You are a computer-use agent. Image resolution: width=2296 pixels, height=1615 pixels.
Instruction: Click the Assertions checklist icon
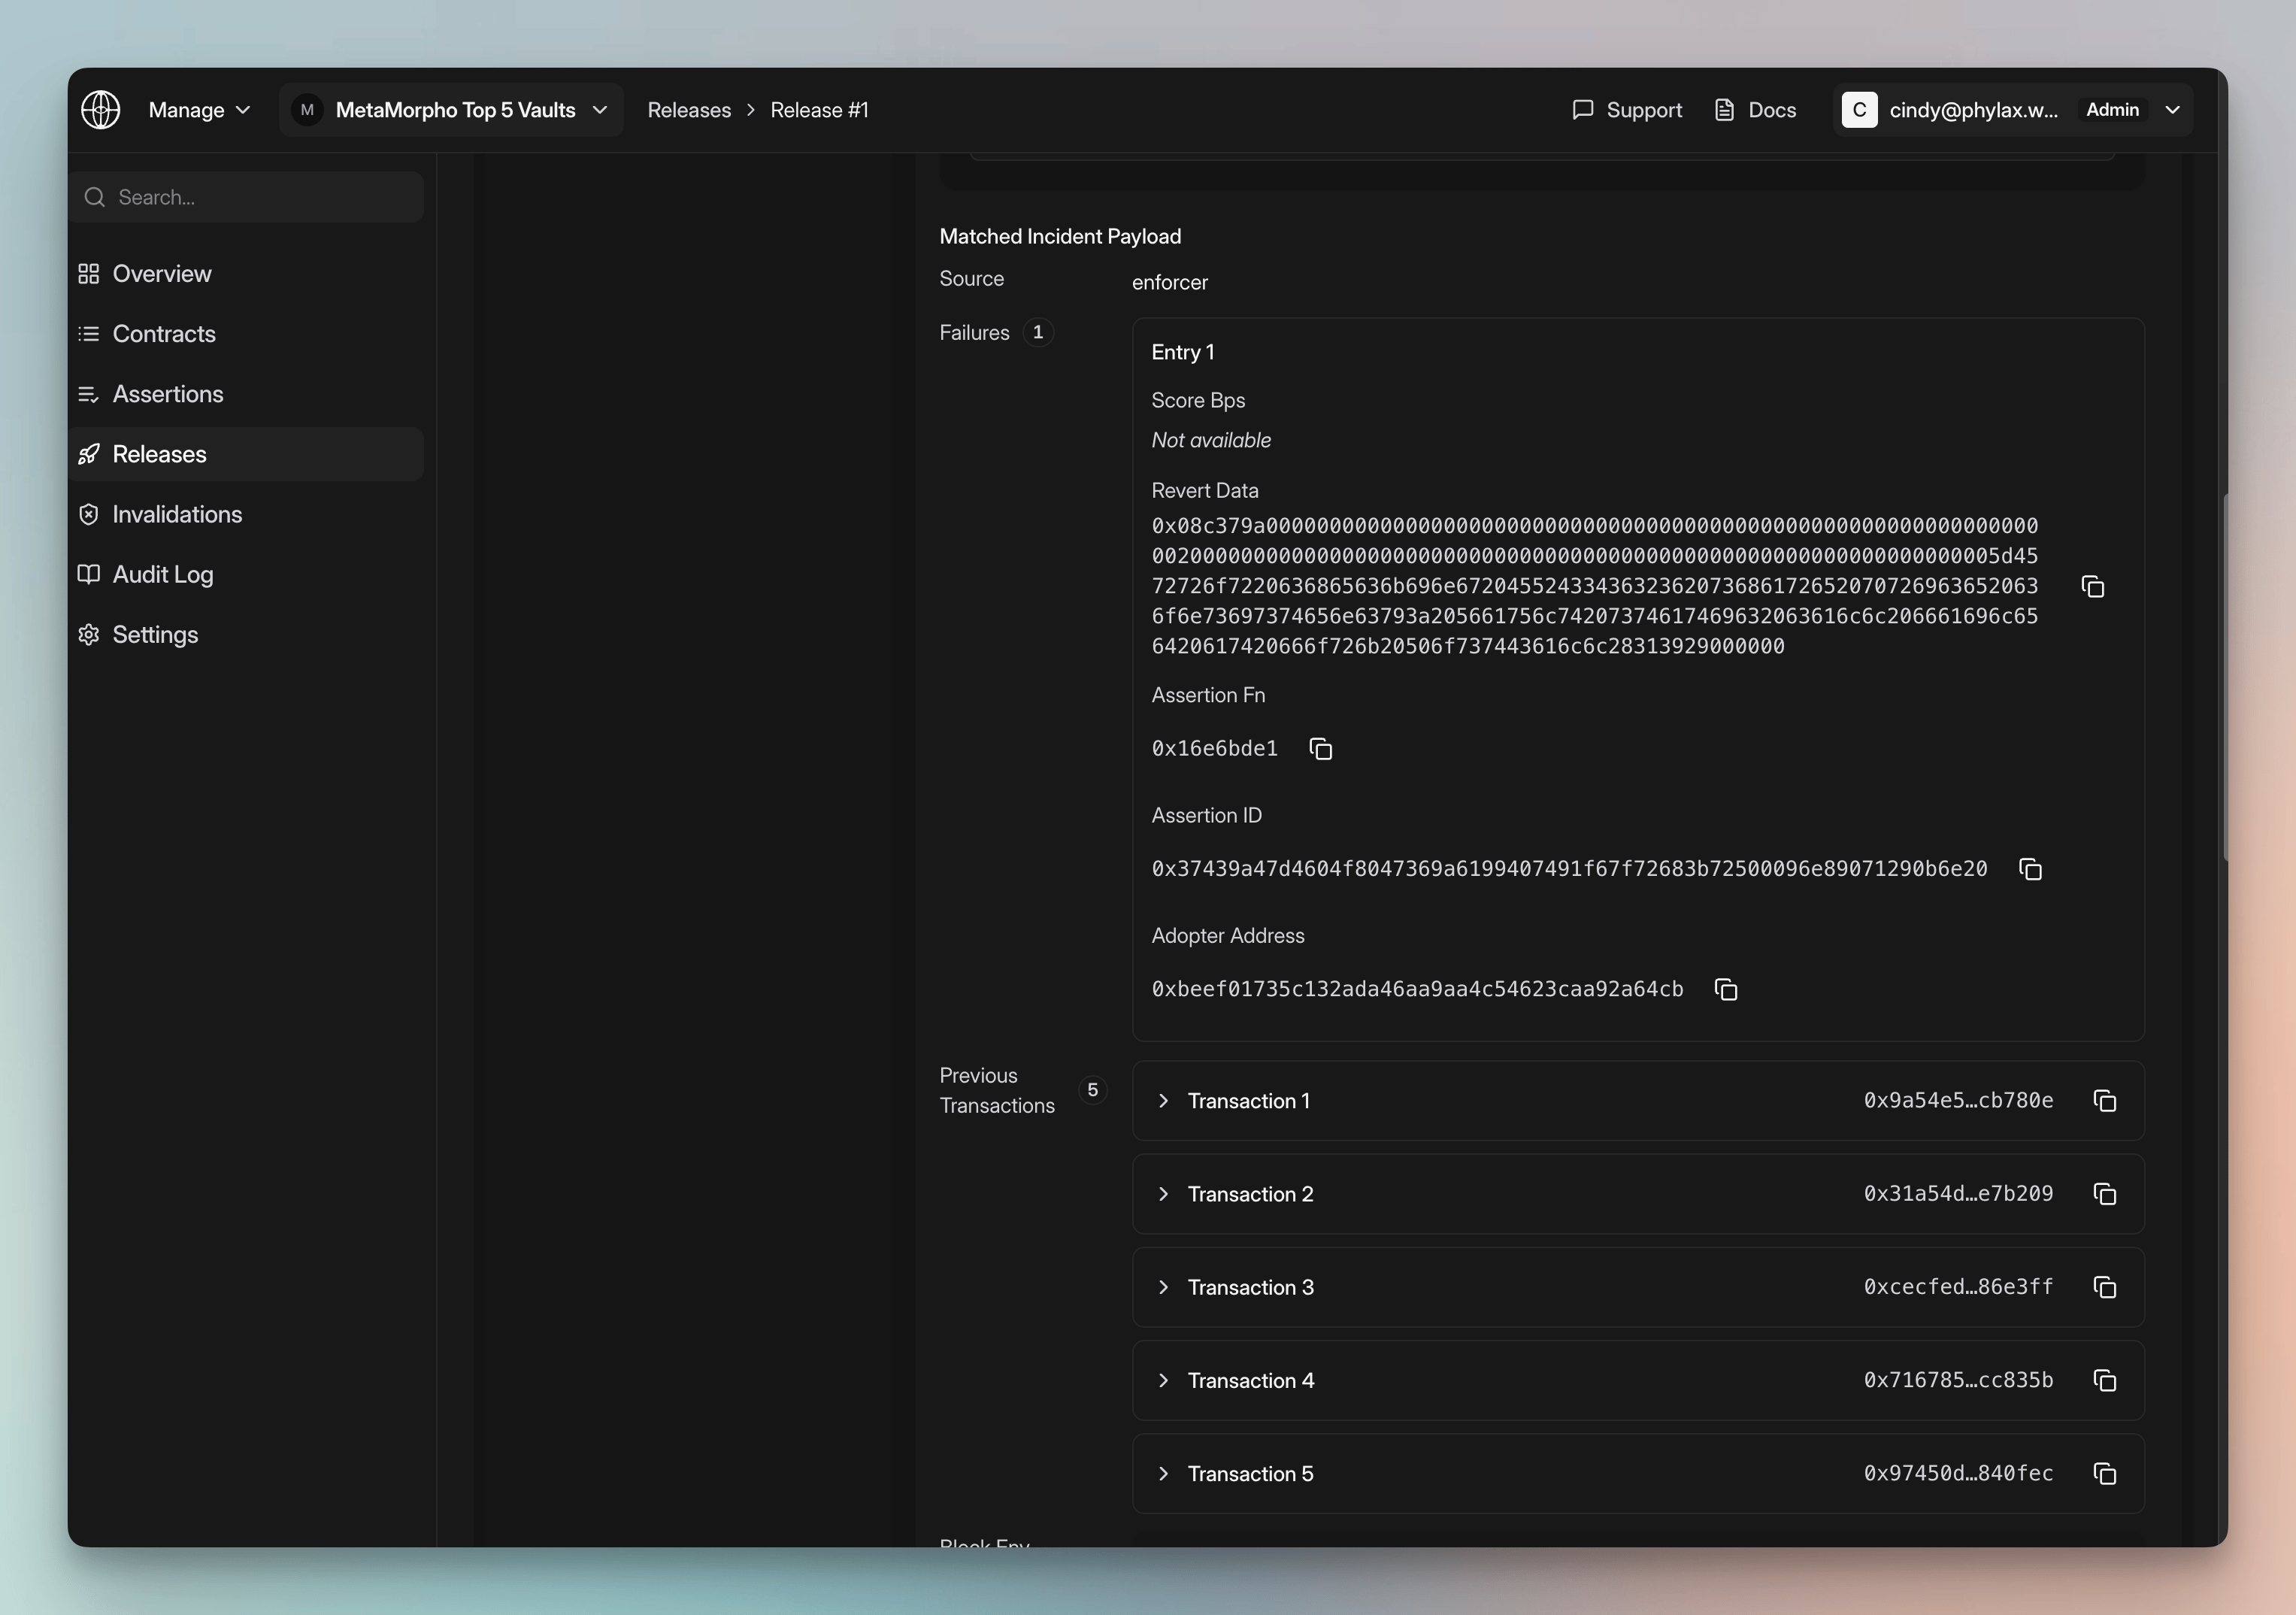point(89,394)
